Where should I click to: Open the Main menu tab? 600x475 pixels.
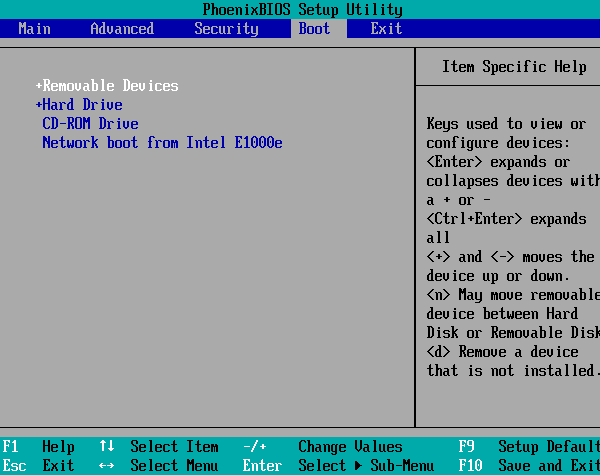click(x=34, y=29)
